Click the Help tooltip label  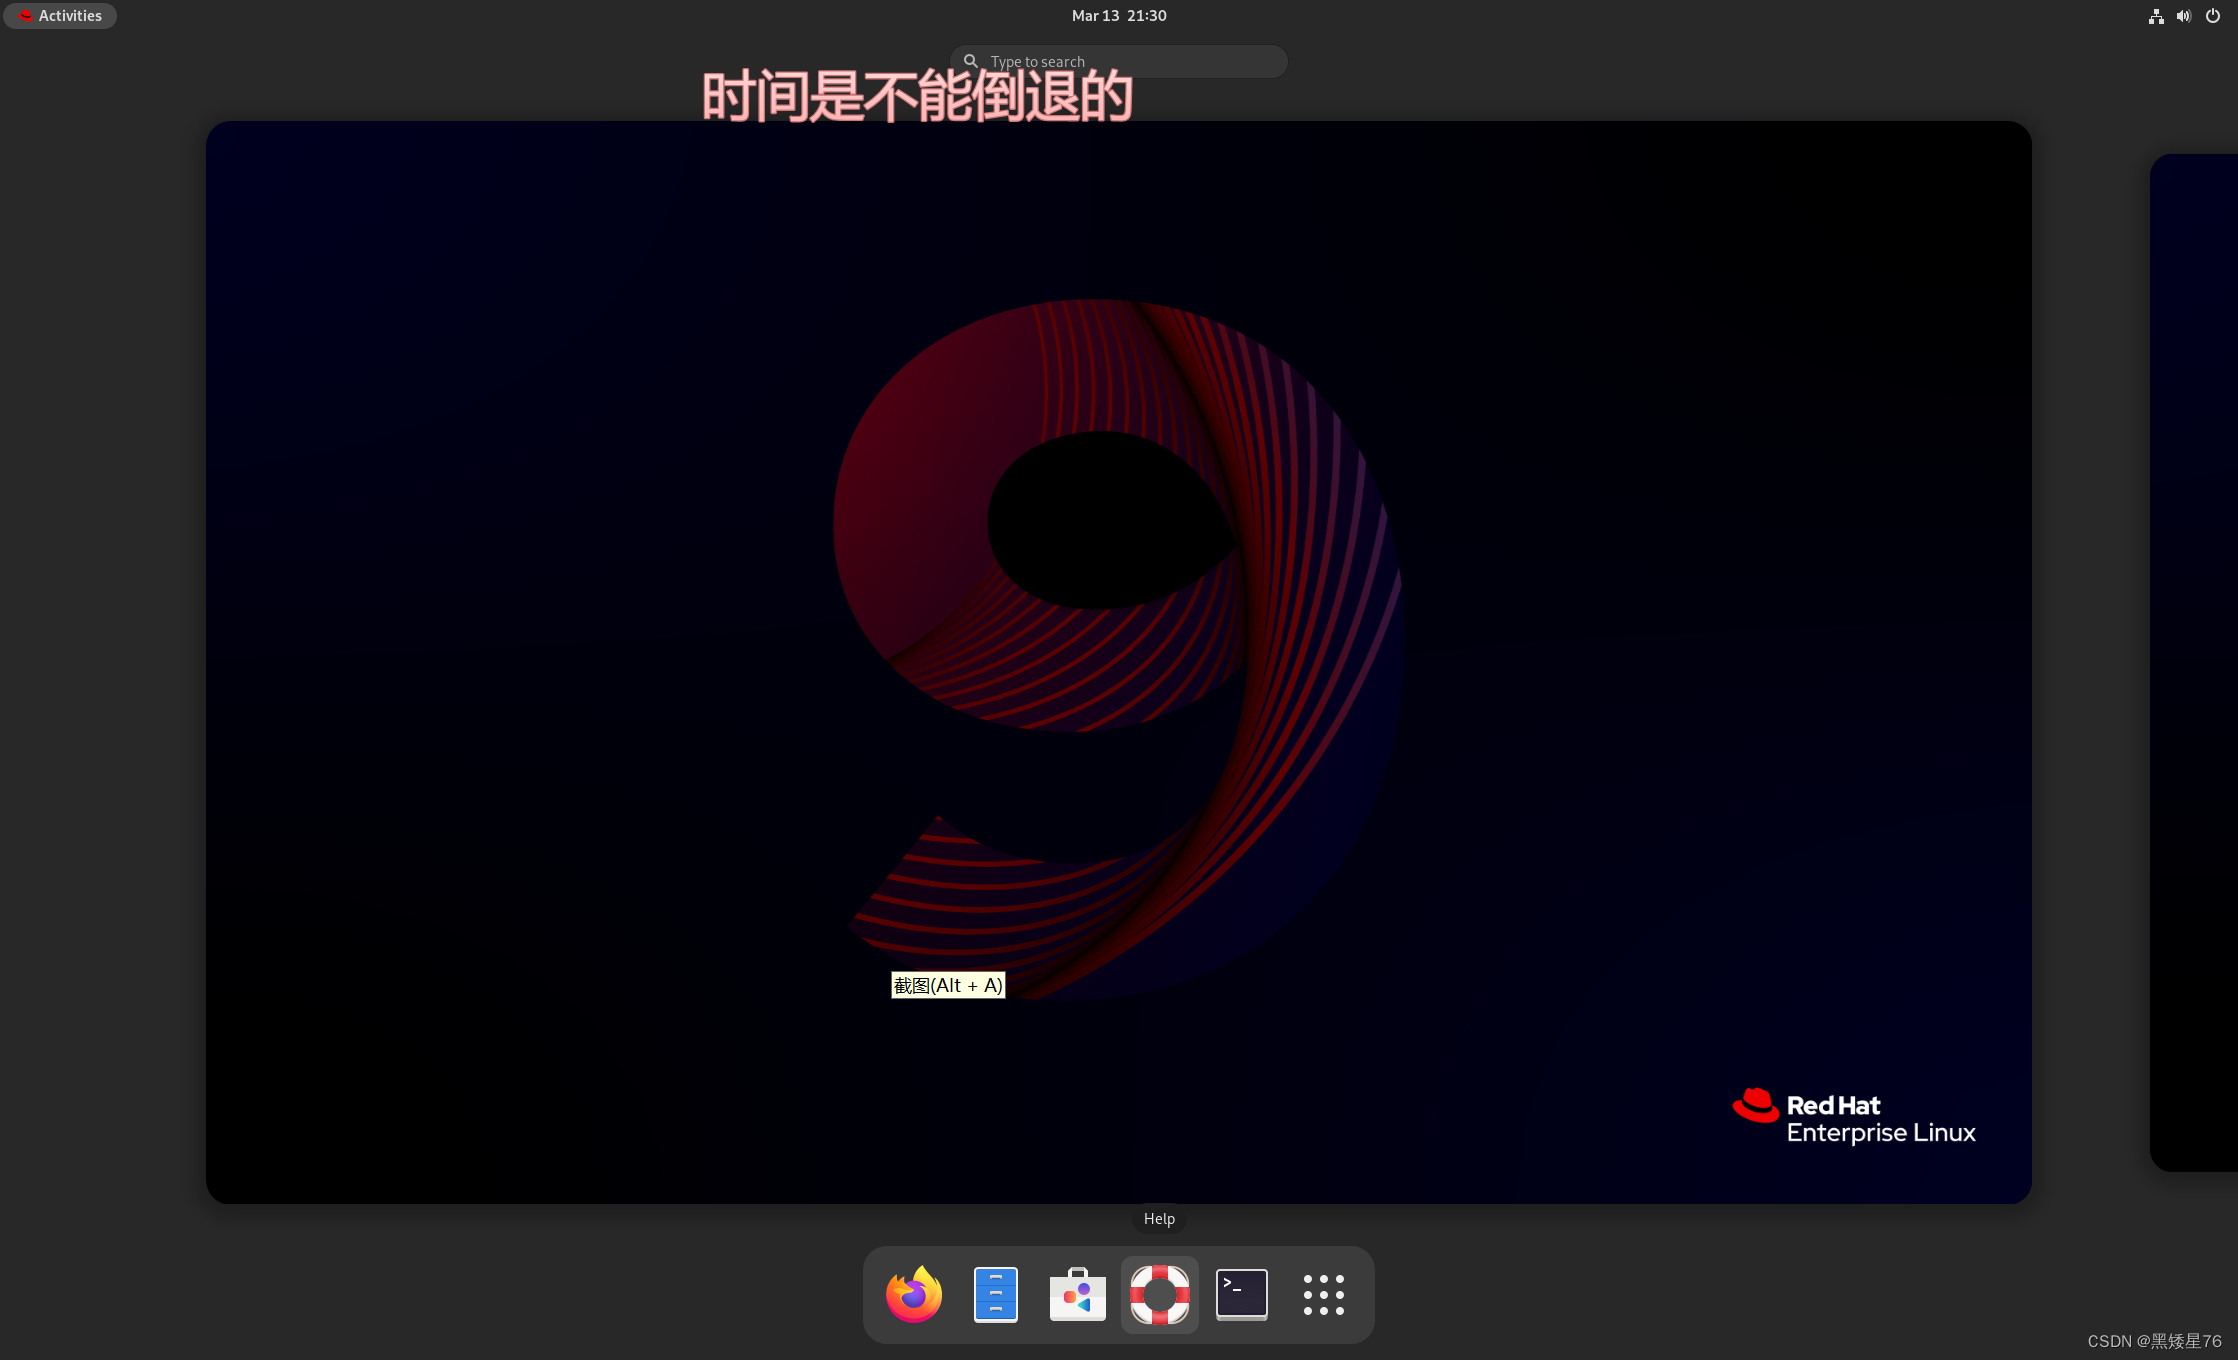pos(1159,1219)
